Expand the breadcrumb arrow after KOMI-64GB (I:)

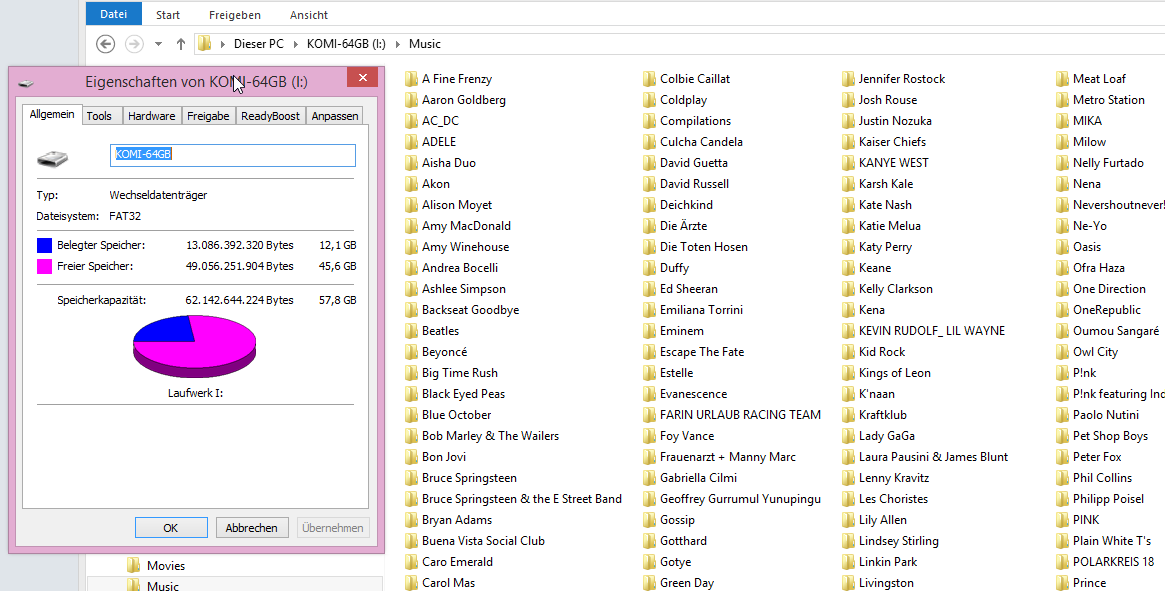click(x=397, y=45)
